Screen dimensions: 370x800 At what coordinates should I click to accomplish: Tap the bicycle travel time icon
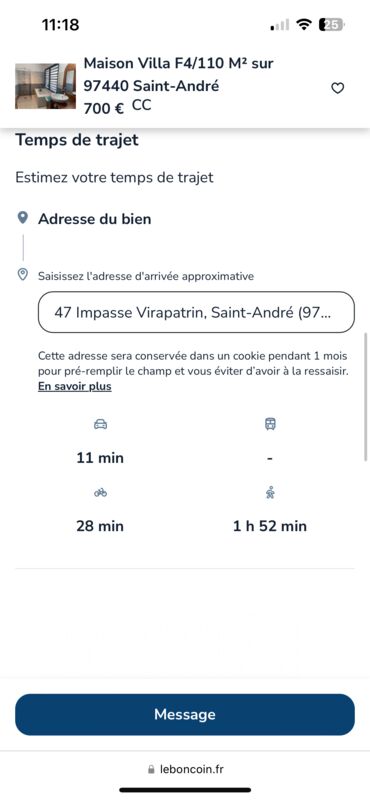101,493
